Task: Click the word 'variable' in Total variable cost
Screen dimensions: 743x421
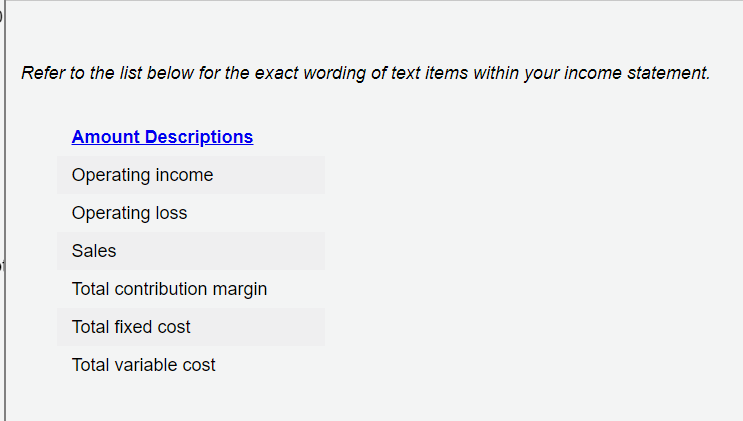Action: pyautogui.click(x=146, y=365)
